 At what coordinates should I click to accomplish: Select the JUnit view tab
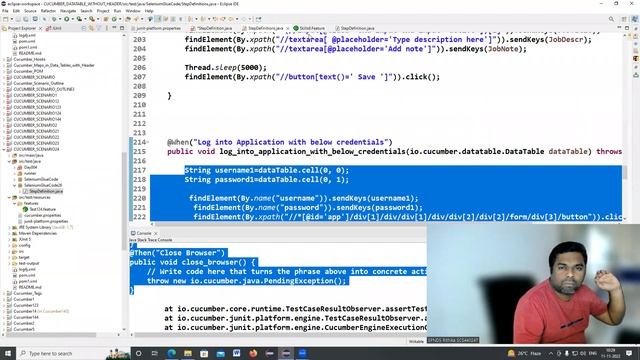(x=54, y=28)
